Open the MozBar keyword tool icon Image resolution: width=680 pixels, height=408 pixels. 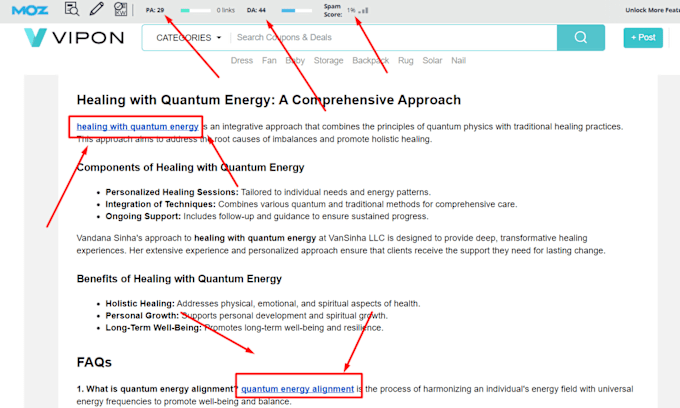coord(120,9)
